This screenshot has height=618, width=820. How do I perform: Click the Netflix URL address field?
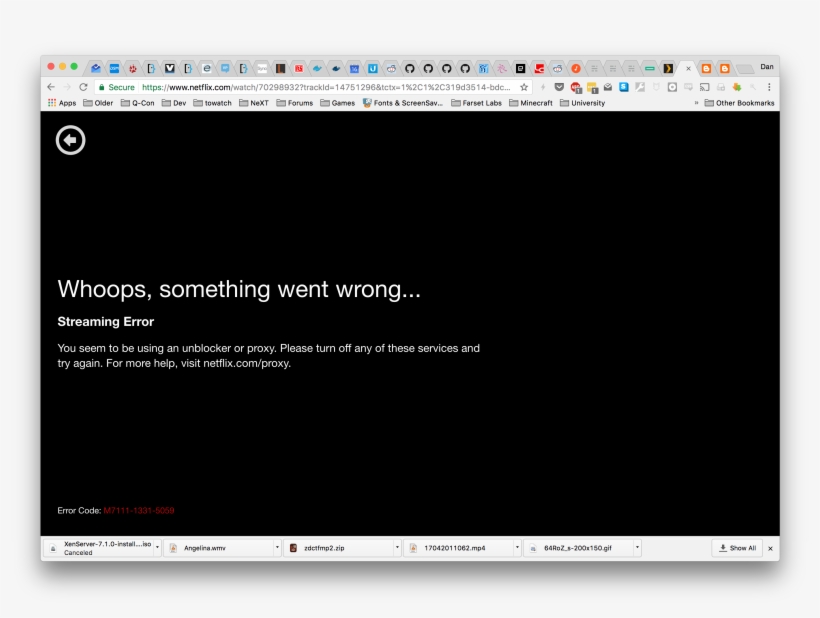click(326, 87)
